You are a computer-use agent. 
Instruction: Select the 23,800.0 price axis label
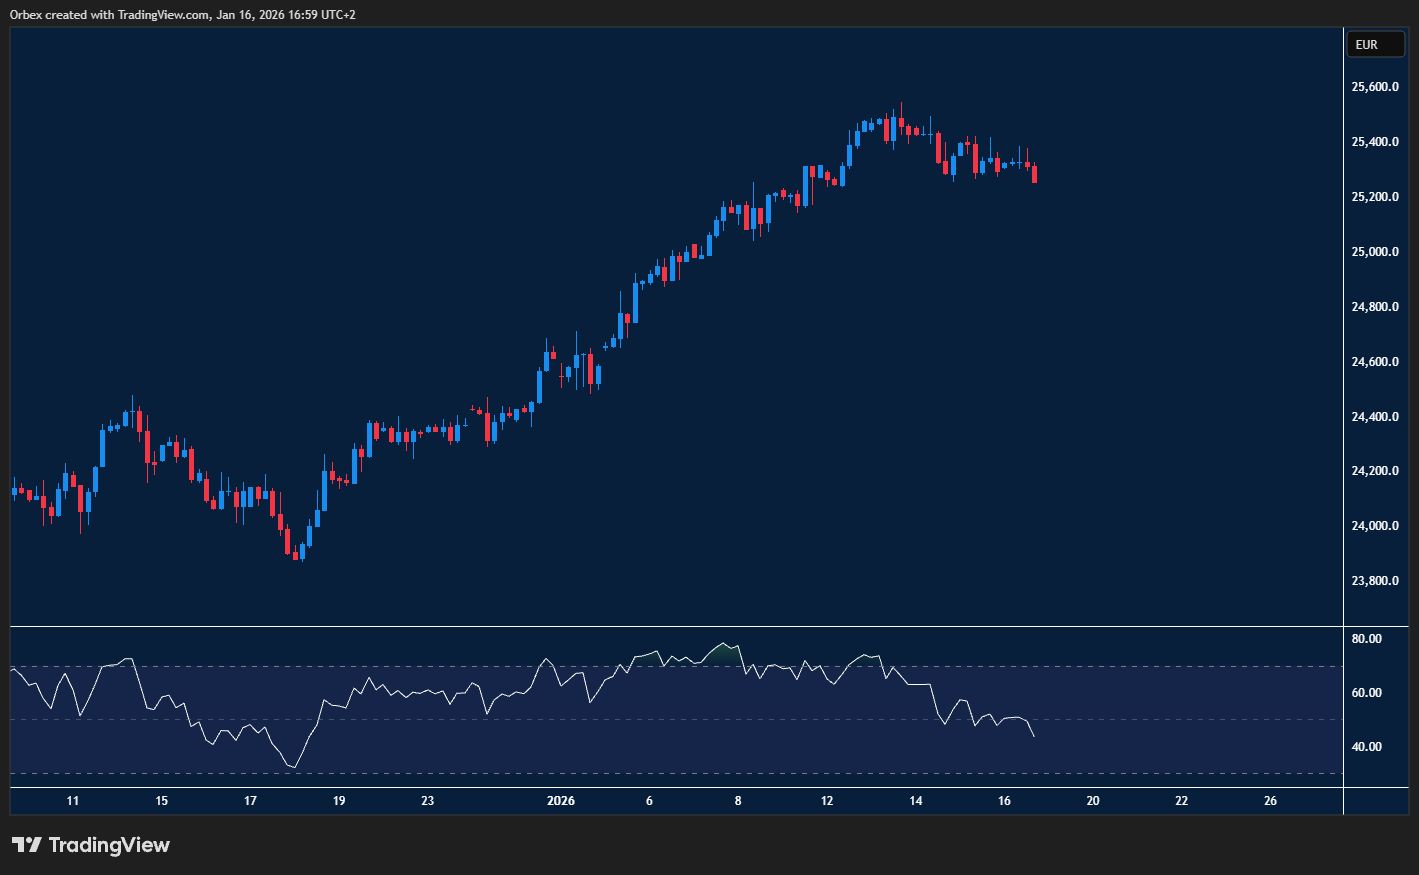coord(1374,581)
